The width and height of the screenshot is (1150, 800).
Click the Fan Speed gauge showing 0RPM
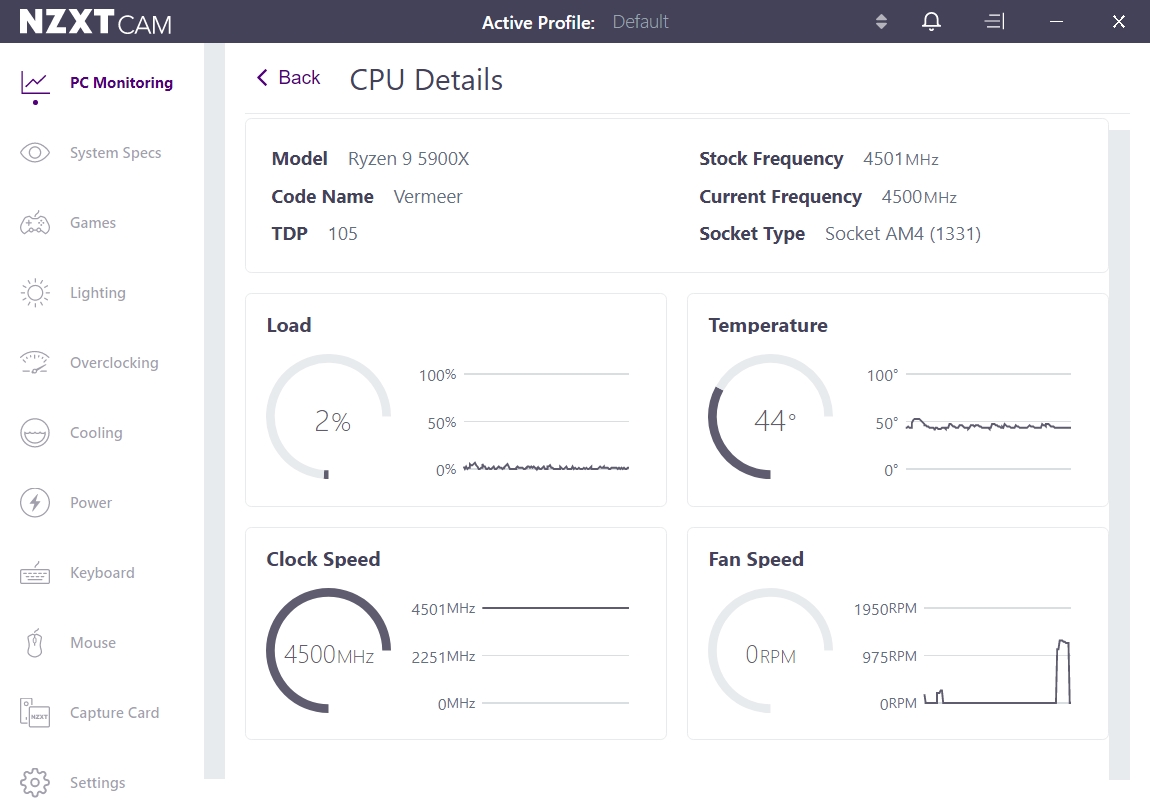click(x=771, y=650)
